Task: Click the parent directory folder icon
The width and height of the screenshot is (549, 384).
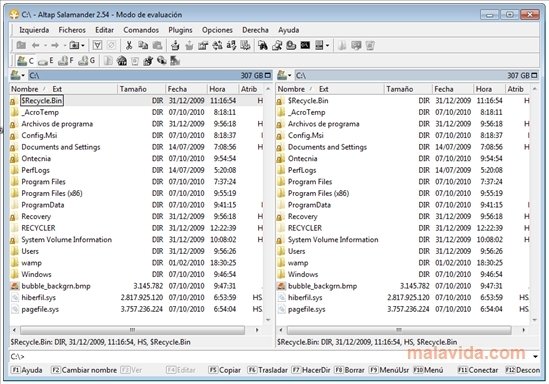Action: click(21, 45)
